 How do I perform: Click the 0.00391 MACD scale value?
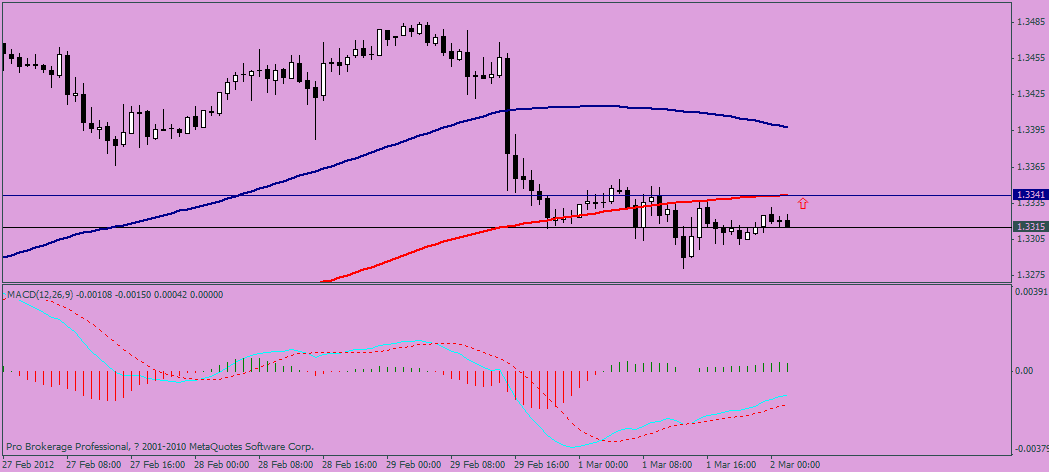(1030, 292)
